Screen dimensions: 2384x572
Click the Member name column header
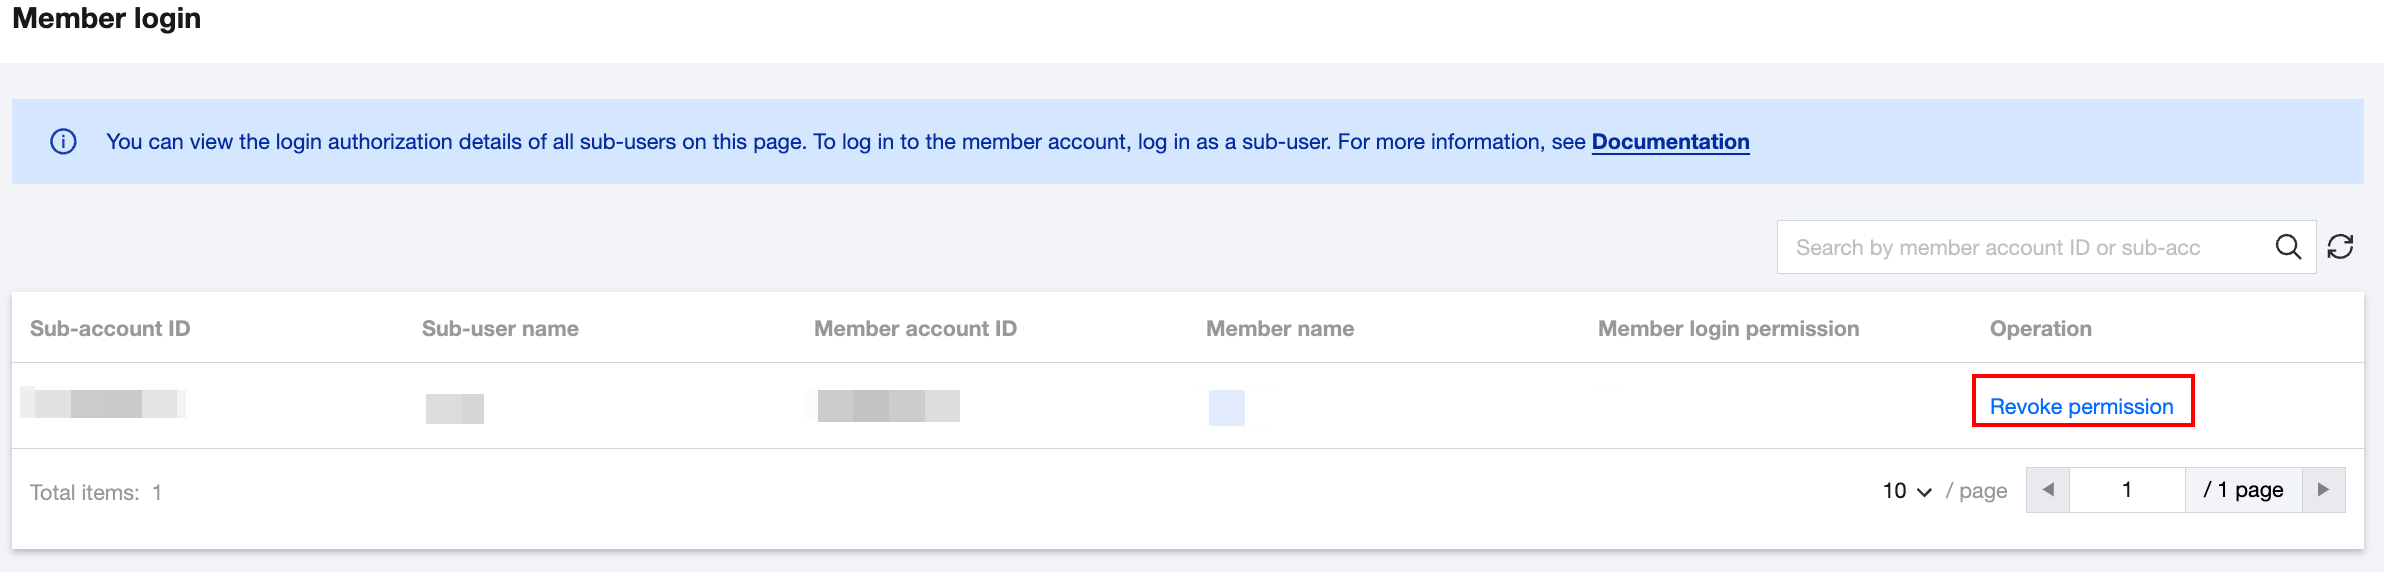coord(1280,329)
